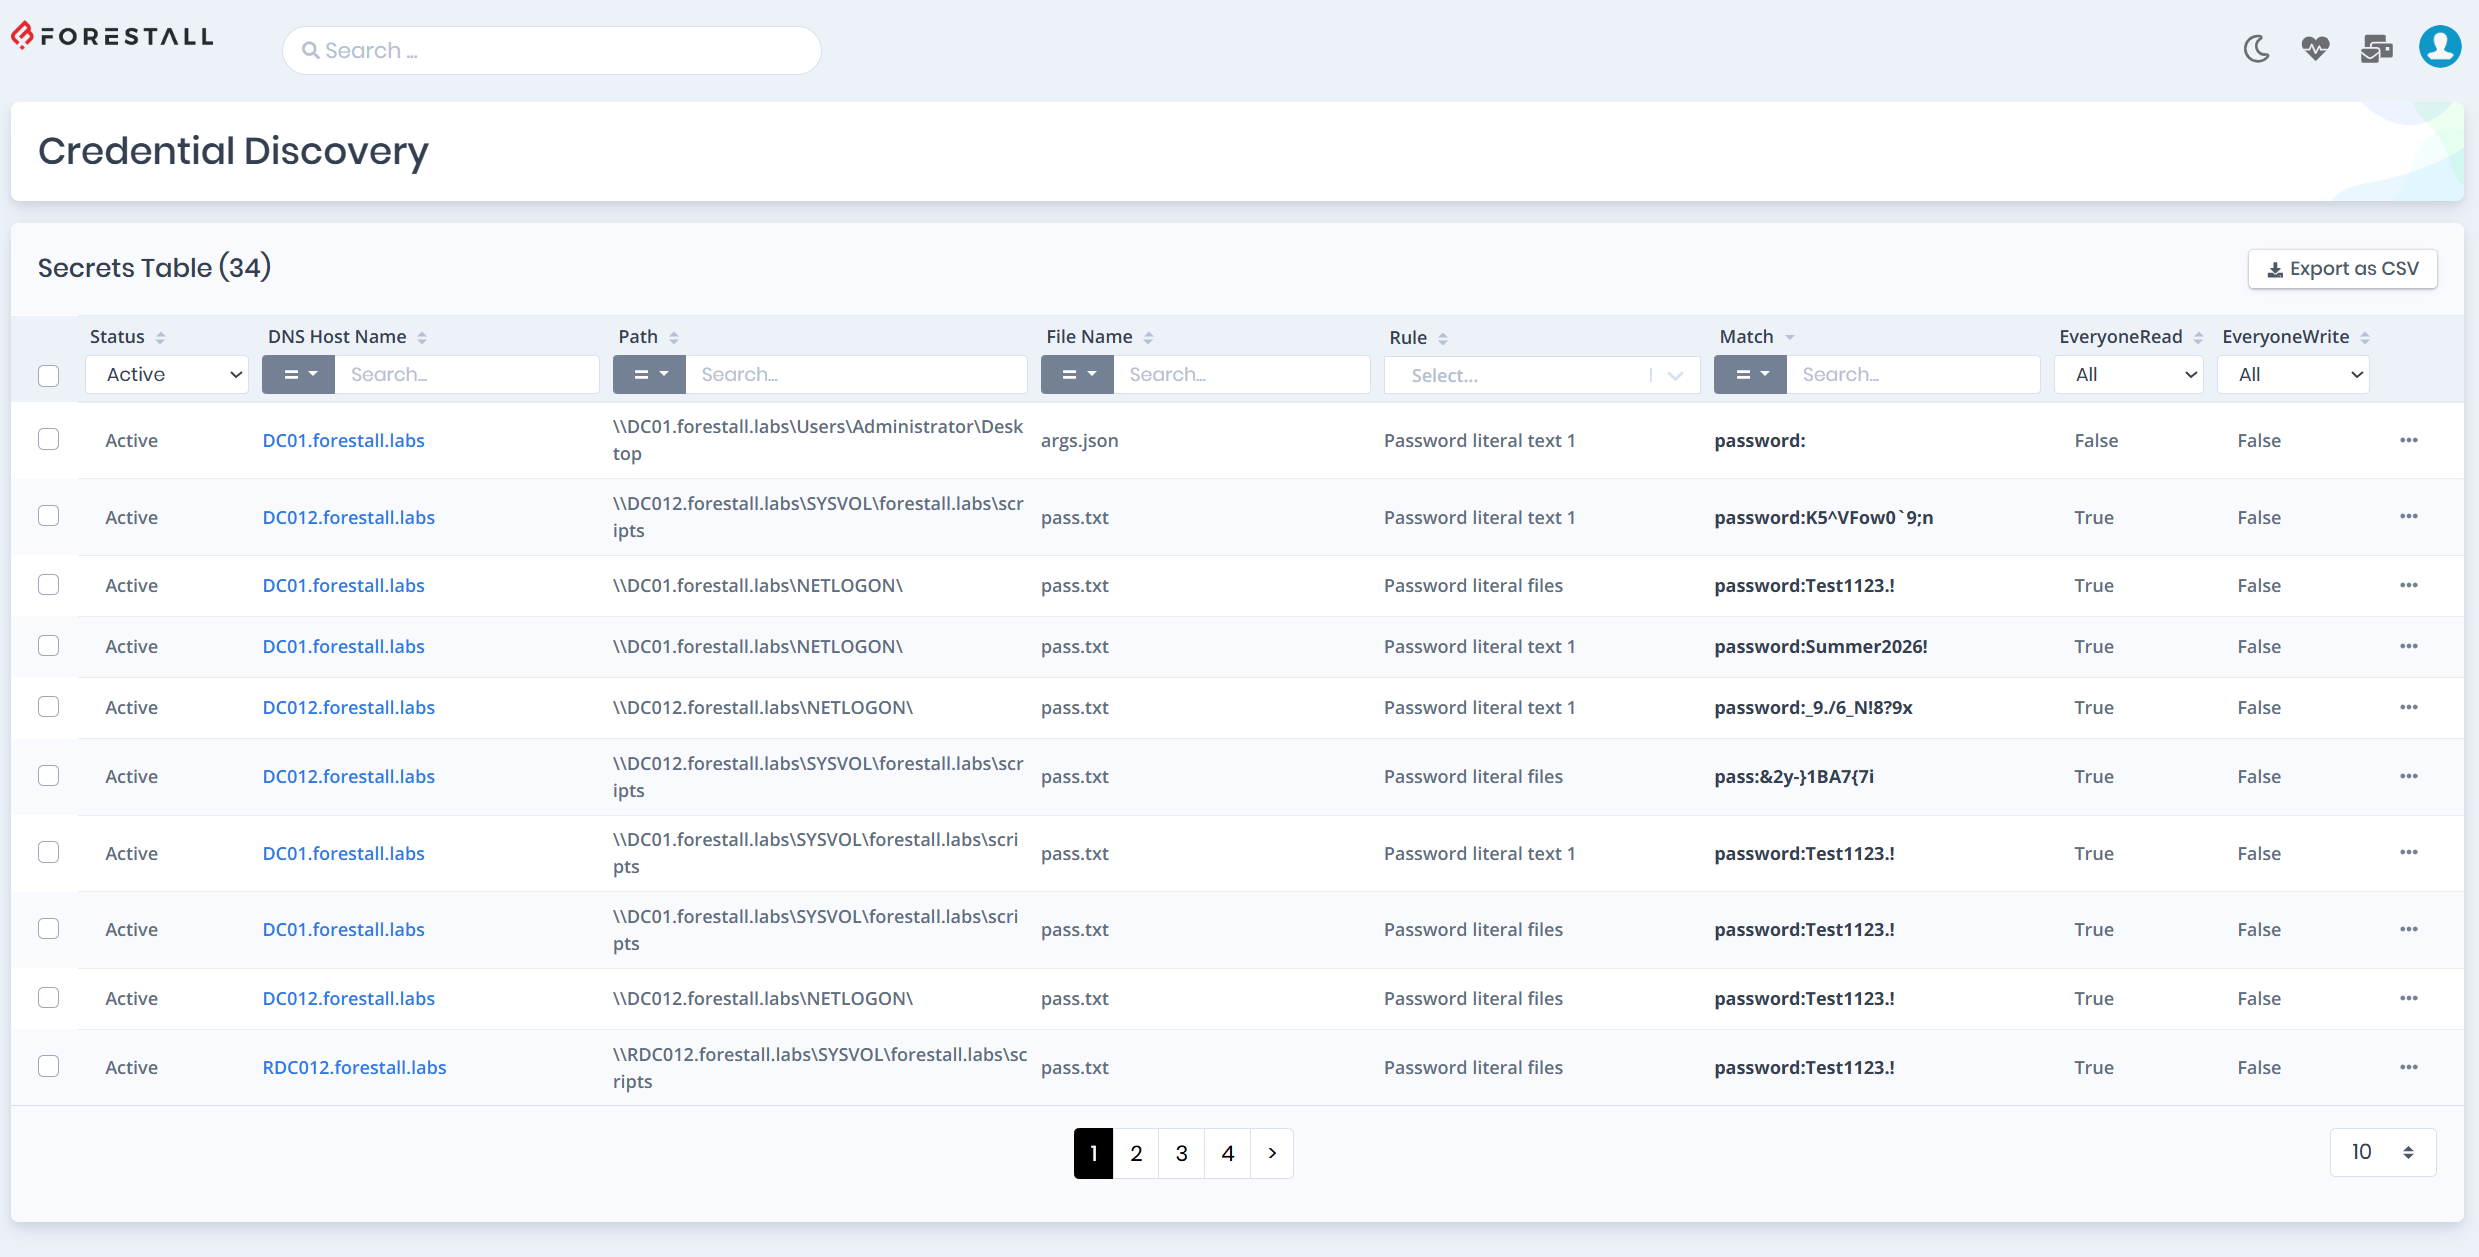This screenshot has height=1257, width=2479.
Task: Go to the next page arrow
Action: tap(1272, 1153)
